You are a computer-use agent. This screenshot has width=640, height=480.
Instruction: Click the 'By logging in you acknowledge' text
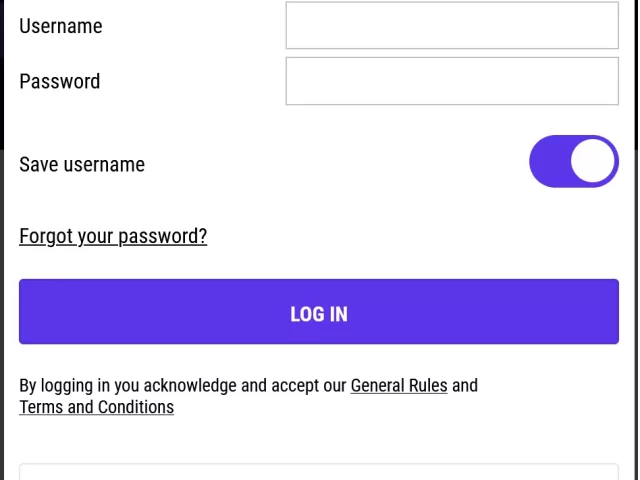point(182,385)
